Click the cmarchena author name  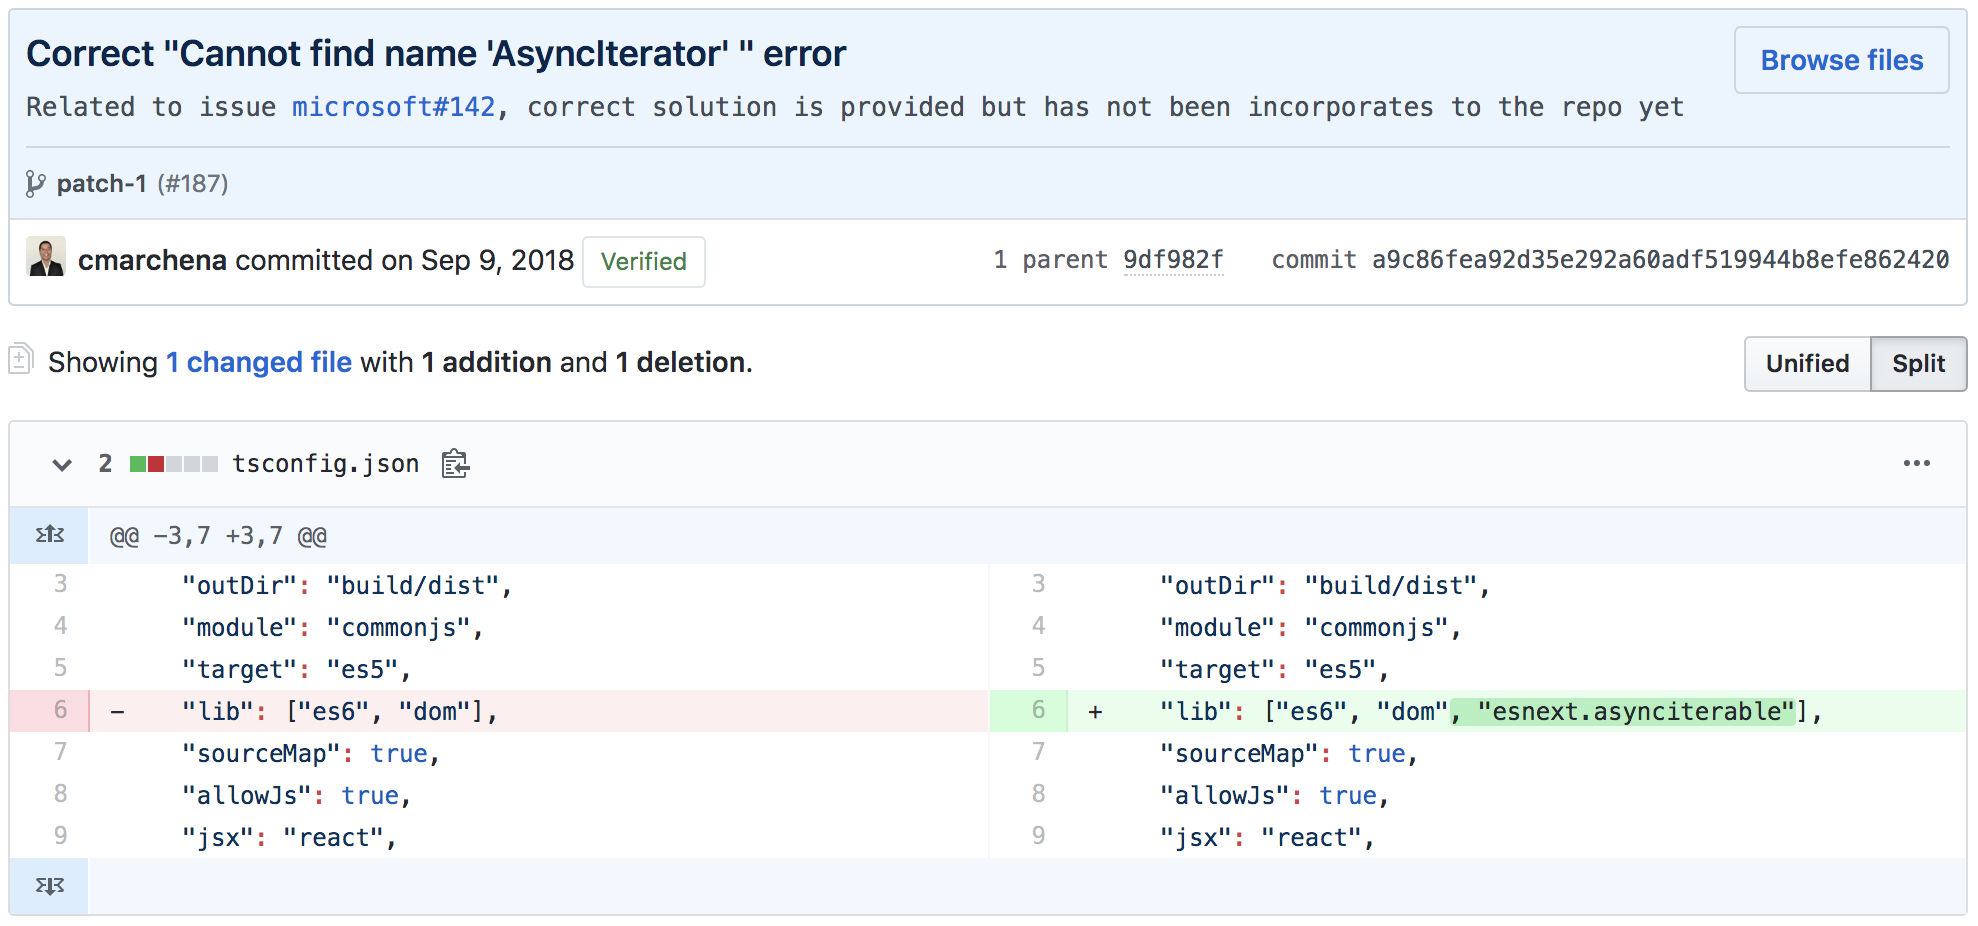pos(152,260)
